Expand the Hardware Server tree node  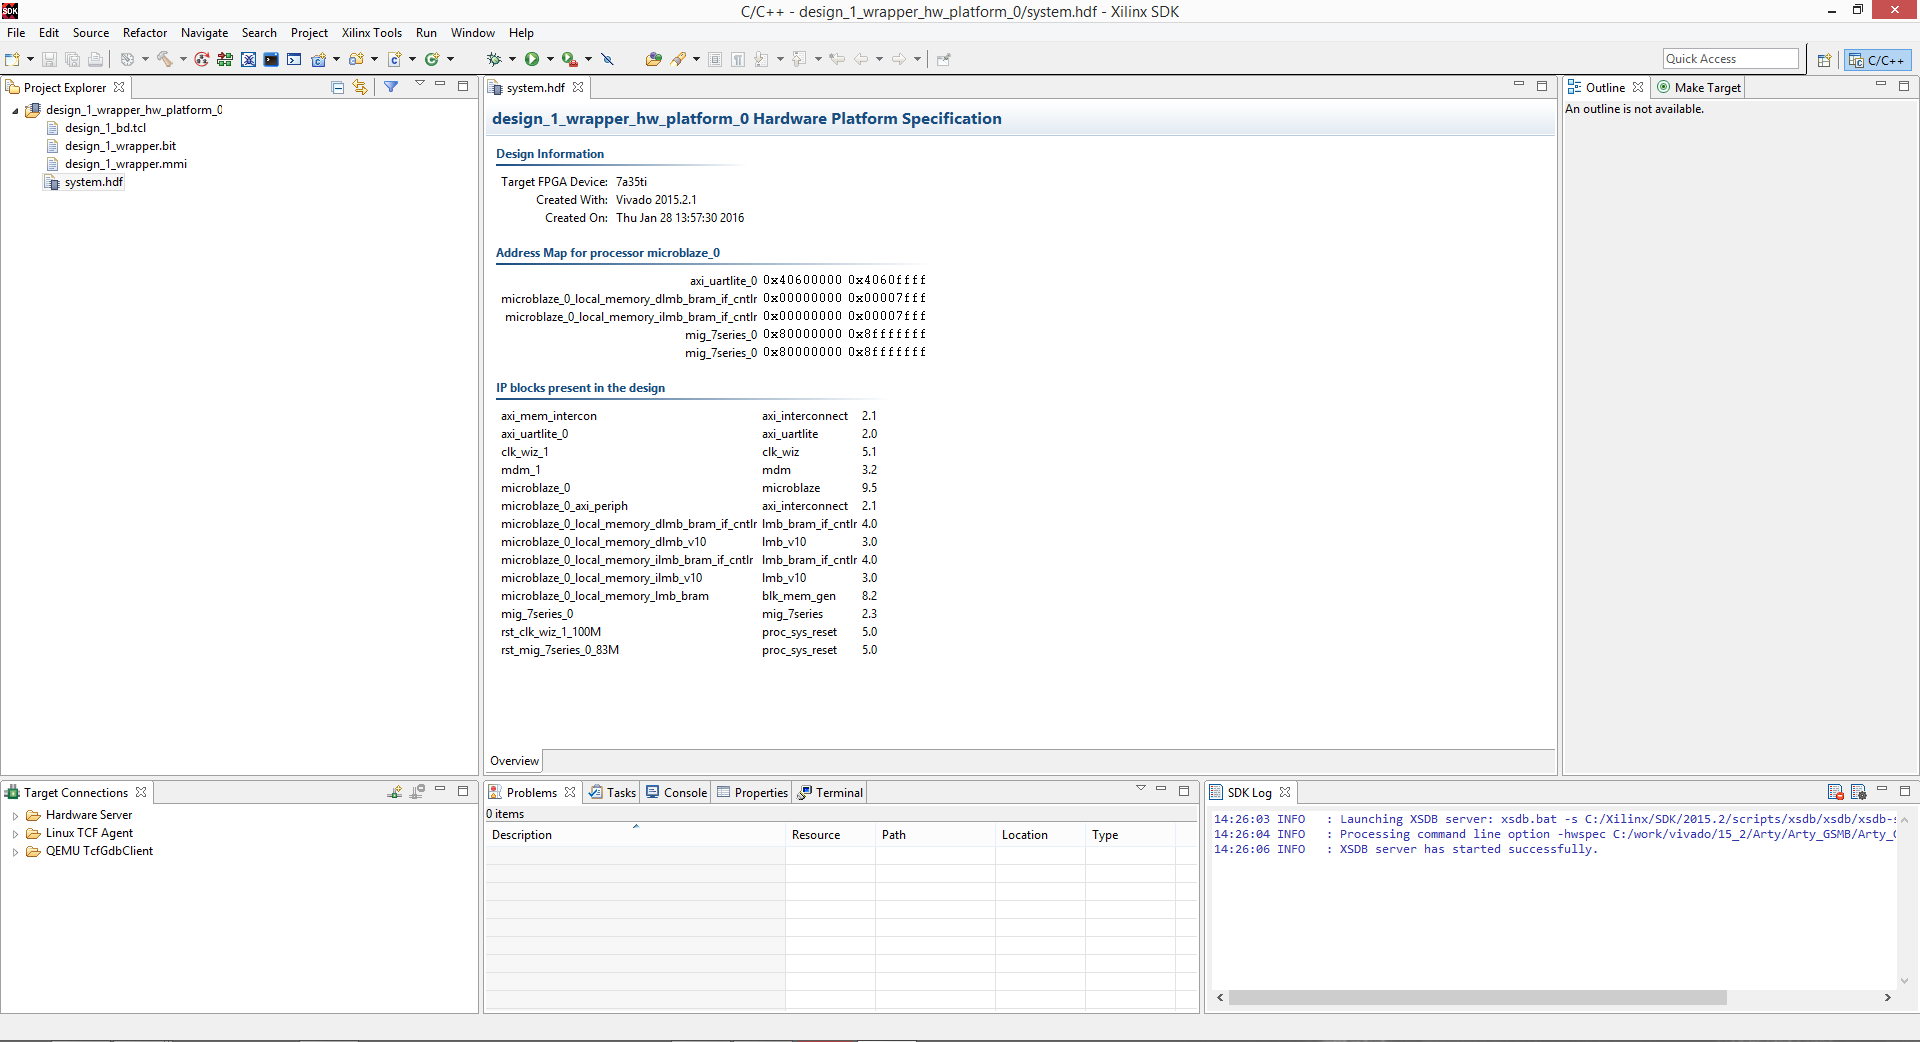(16, 816)
